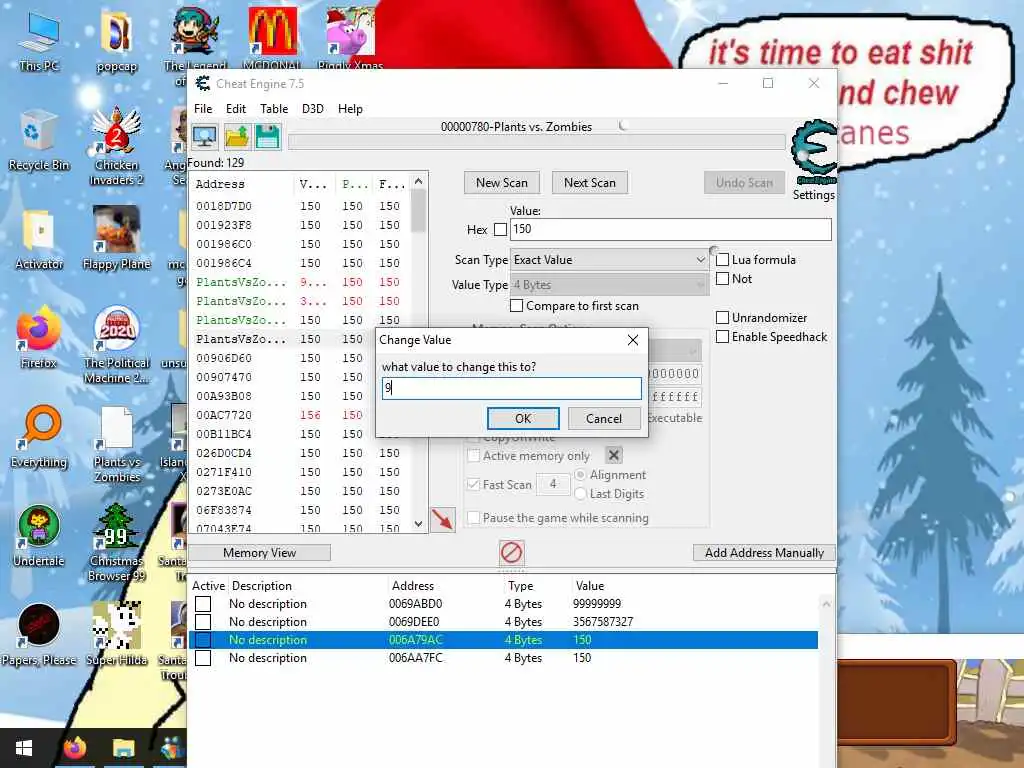1024x768 pixels.
Task: Select found address 0018D7D0 row
Action: 300,206
